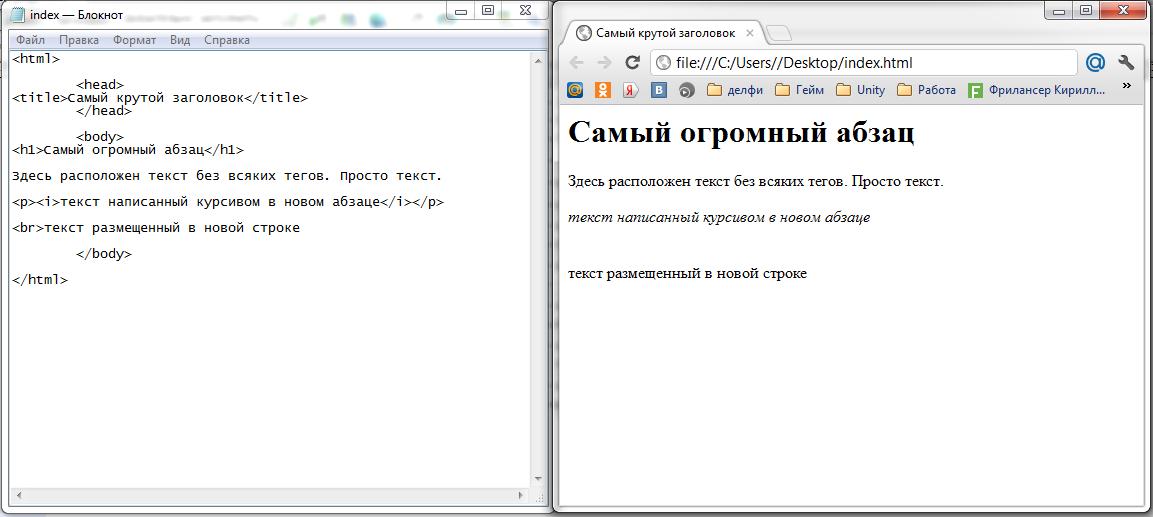The image size is (1153, 517).
Task: Click the 'Самый огромный абзац' heading in browser
Action: click(742, 134)
